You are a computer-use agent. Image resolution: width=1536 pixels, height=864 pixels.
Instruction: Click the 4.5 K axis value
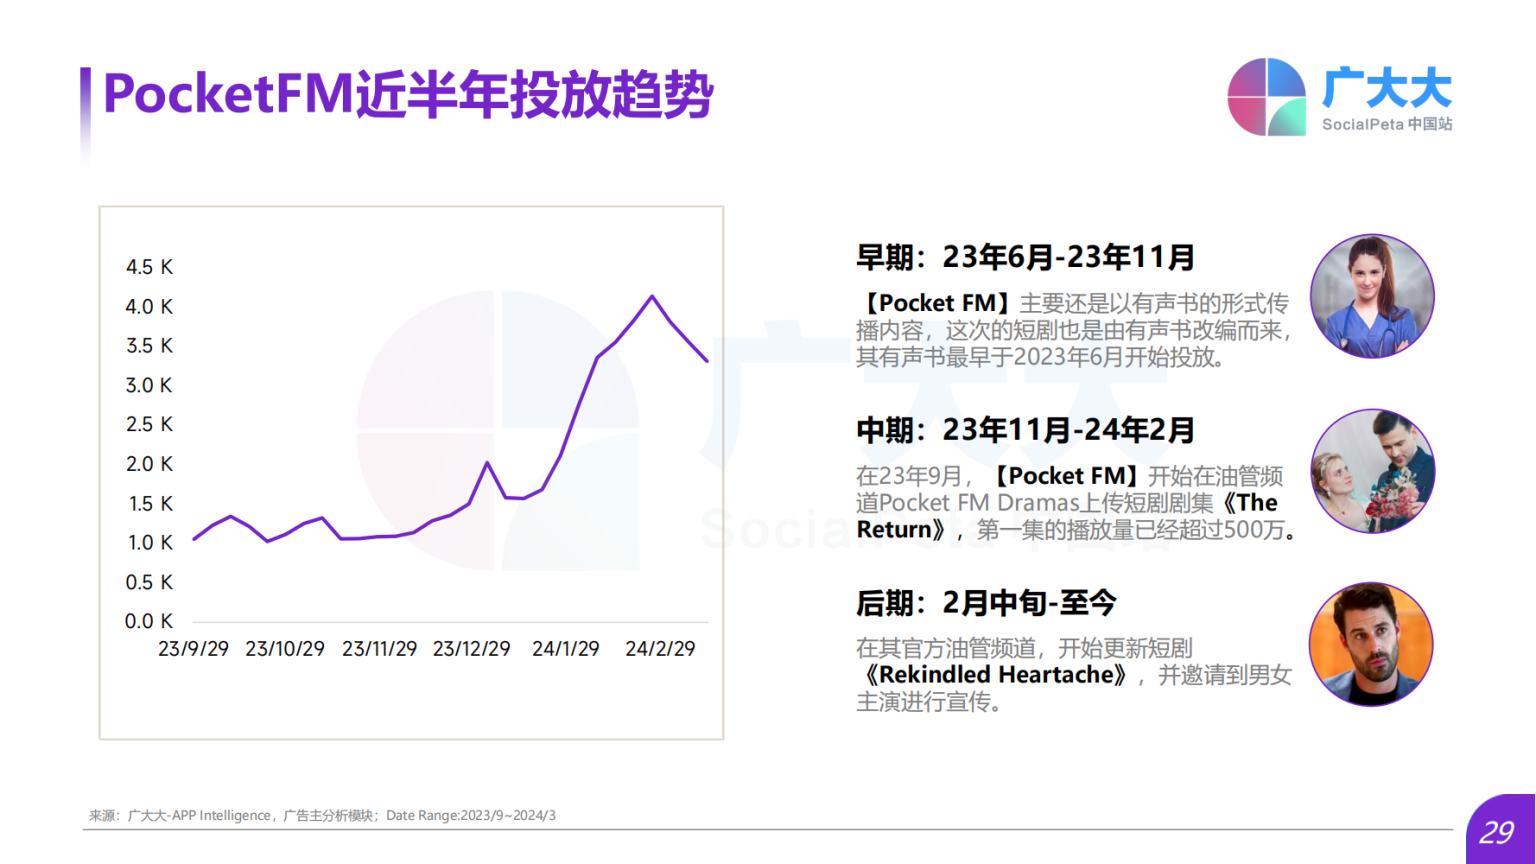(x=149, y=267)
